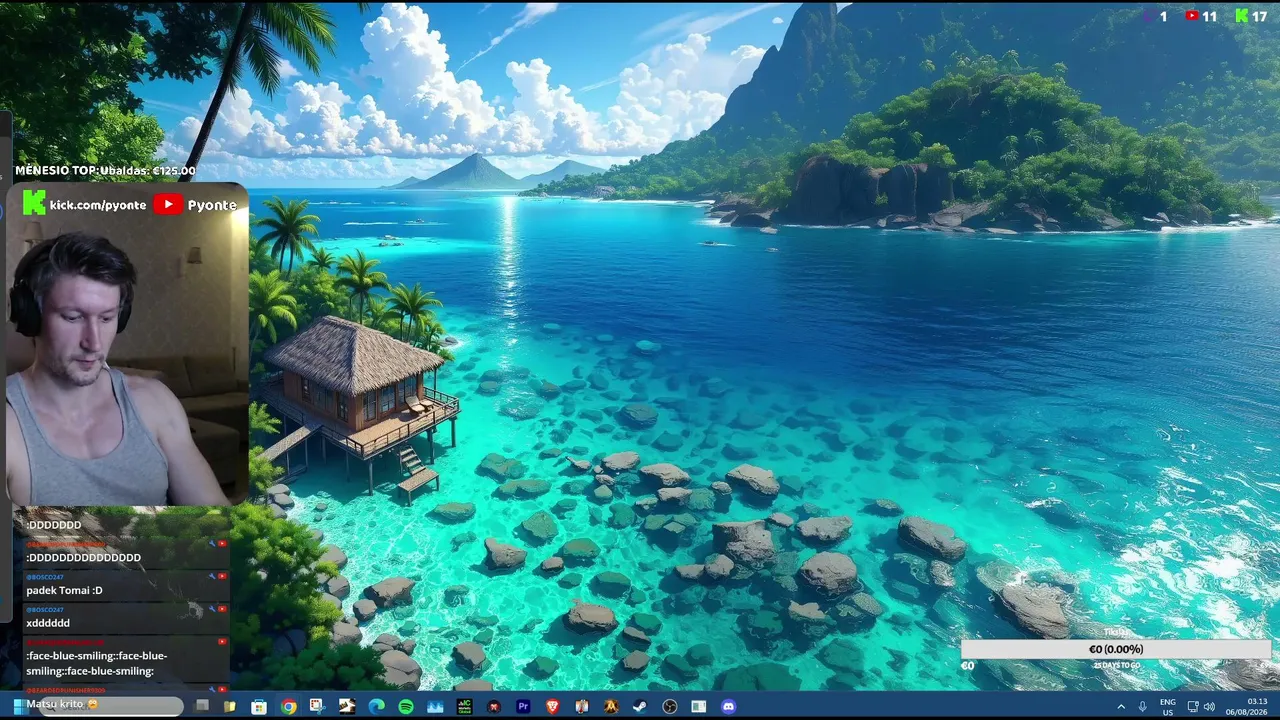
Task: Launch Steam from the taskbar
Action: pyautogui.click(x=640, y=706)
